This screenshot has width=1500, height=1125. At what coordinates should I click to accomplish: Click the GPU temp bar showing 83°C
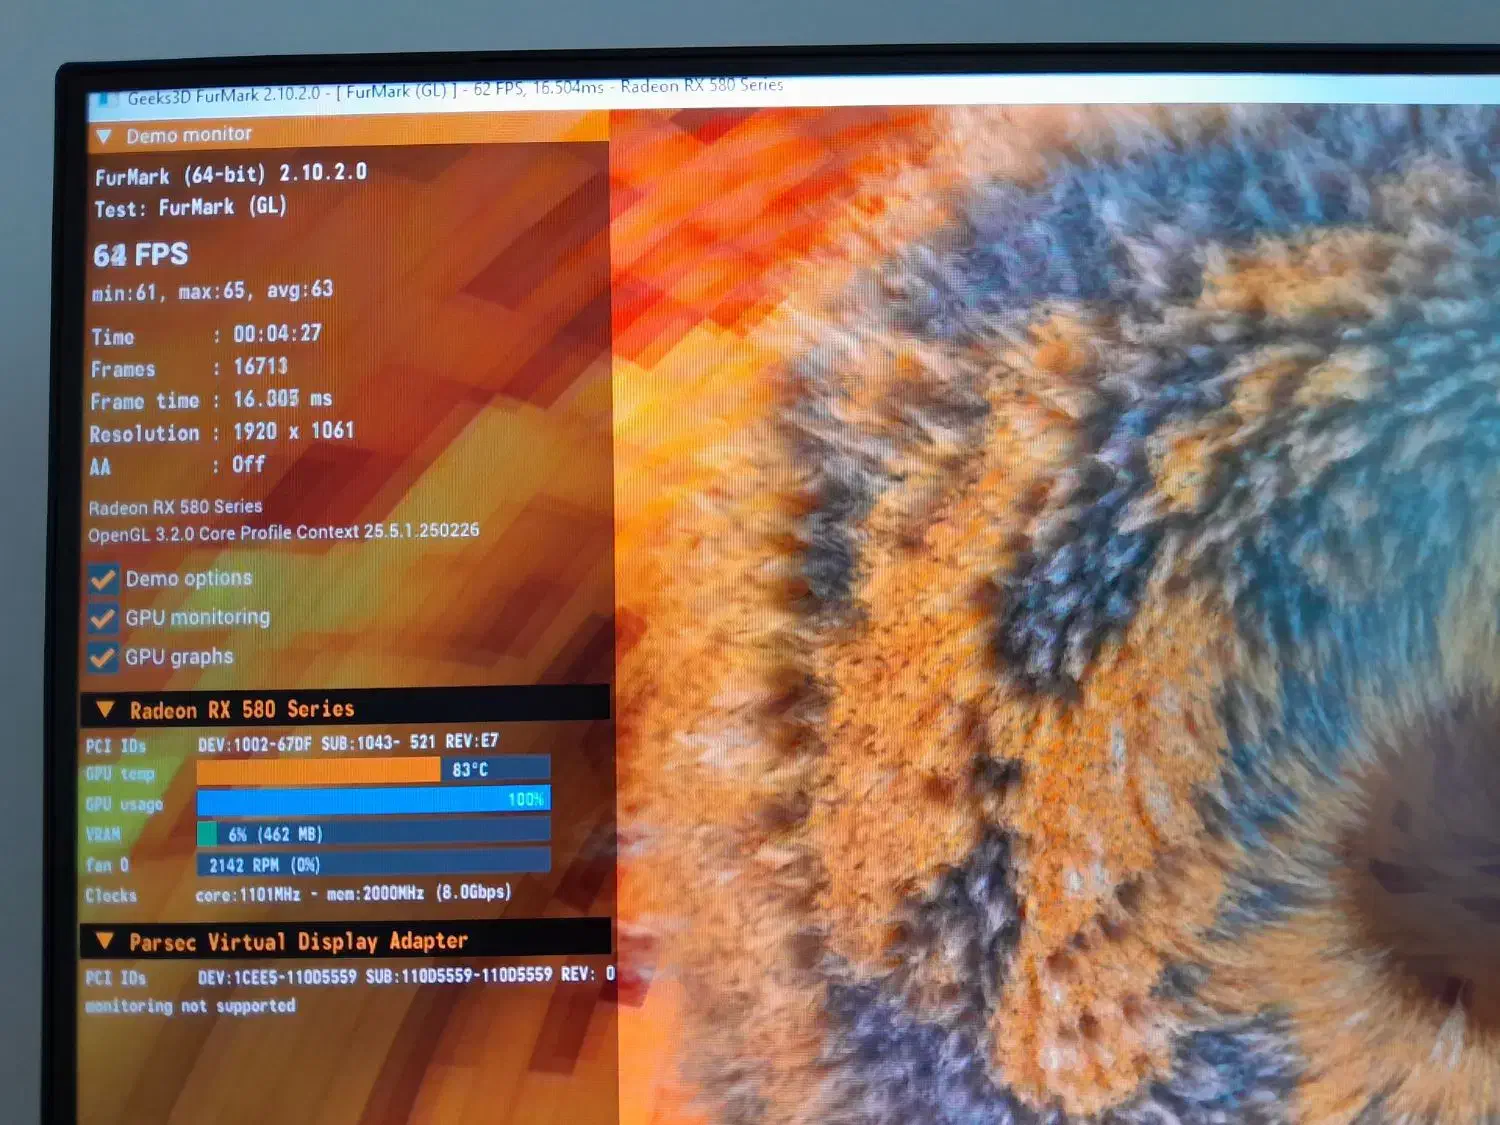point(372,769)
